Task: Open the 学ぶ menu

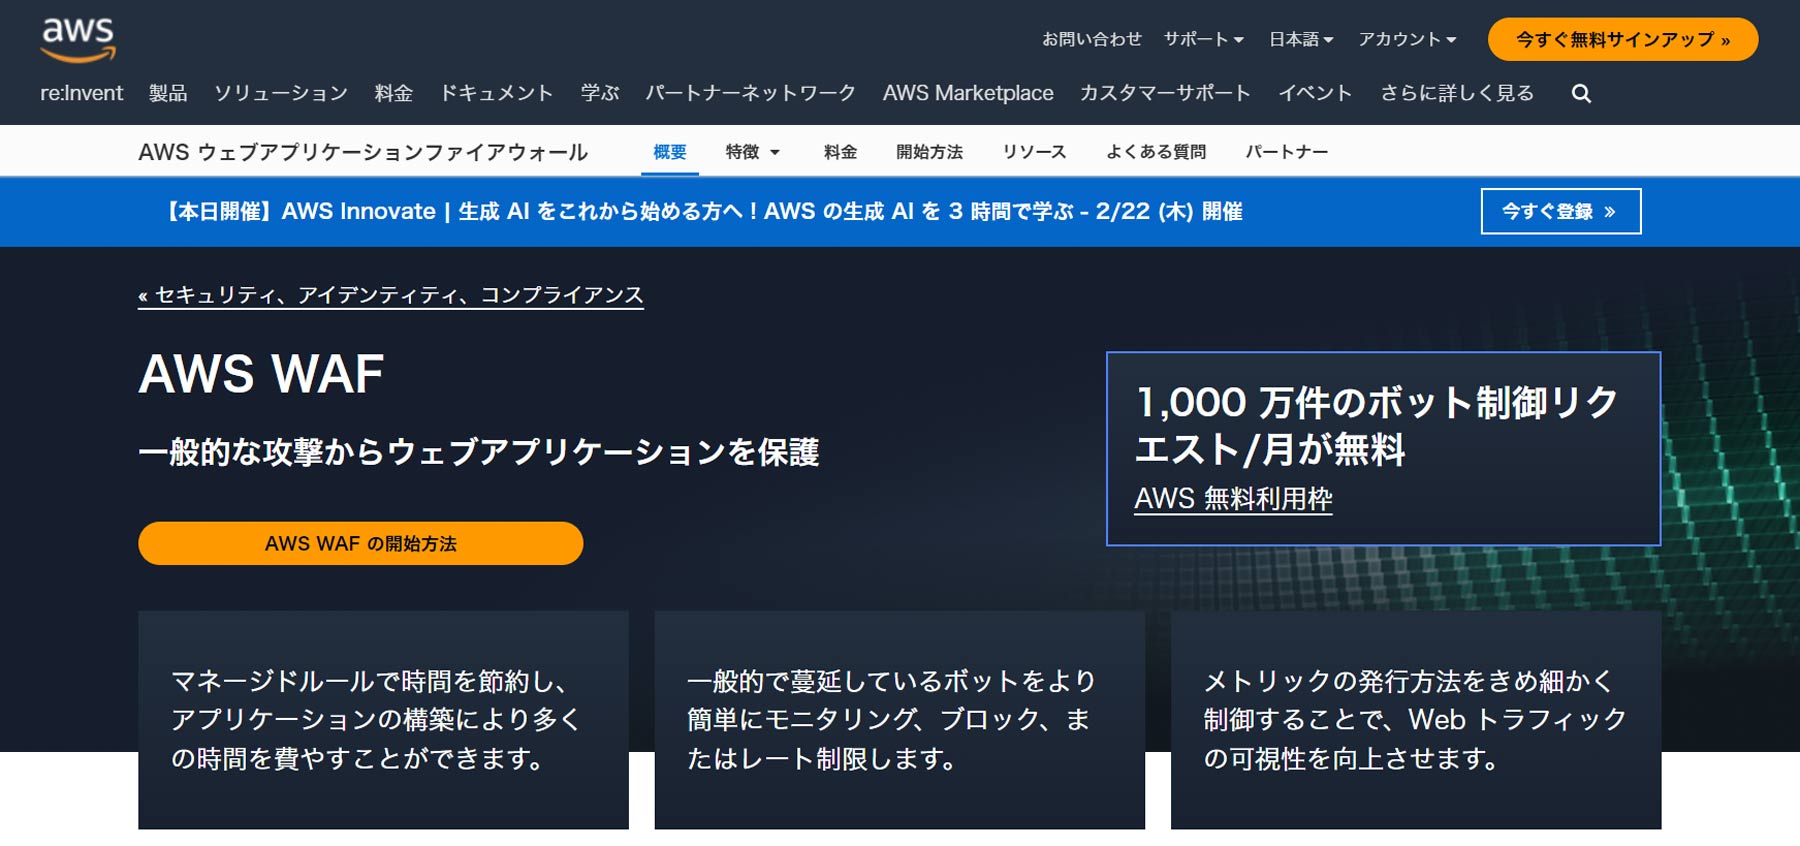Action: point(600,93)
